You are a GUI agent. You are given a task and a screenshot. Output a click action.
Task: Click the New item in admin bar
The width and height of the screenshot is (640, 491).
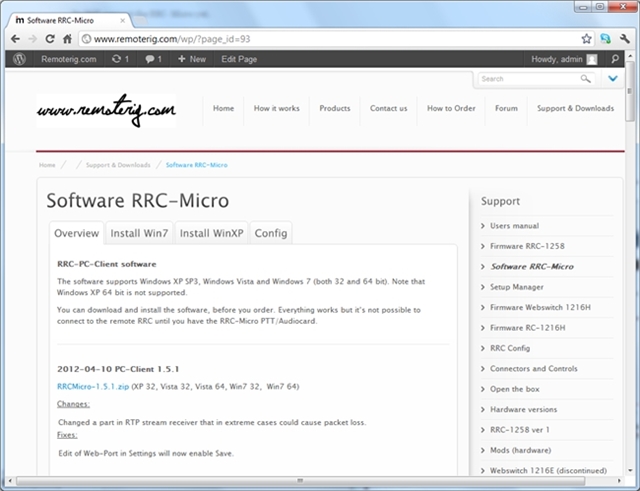(x=192, y=59)
